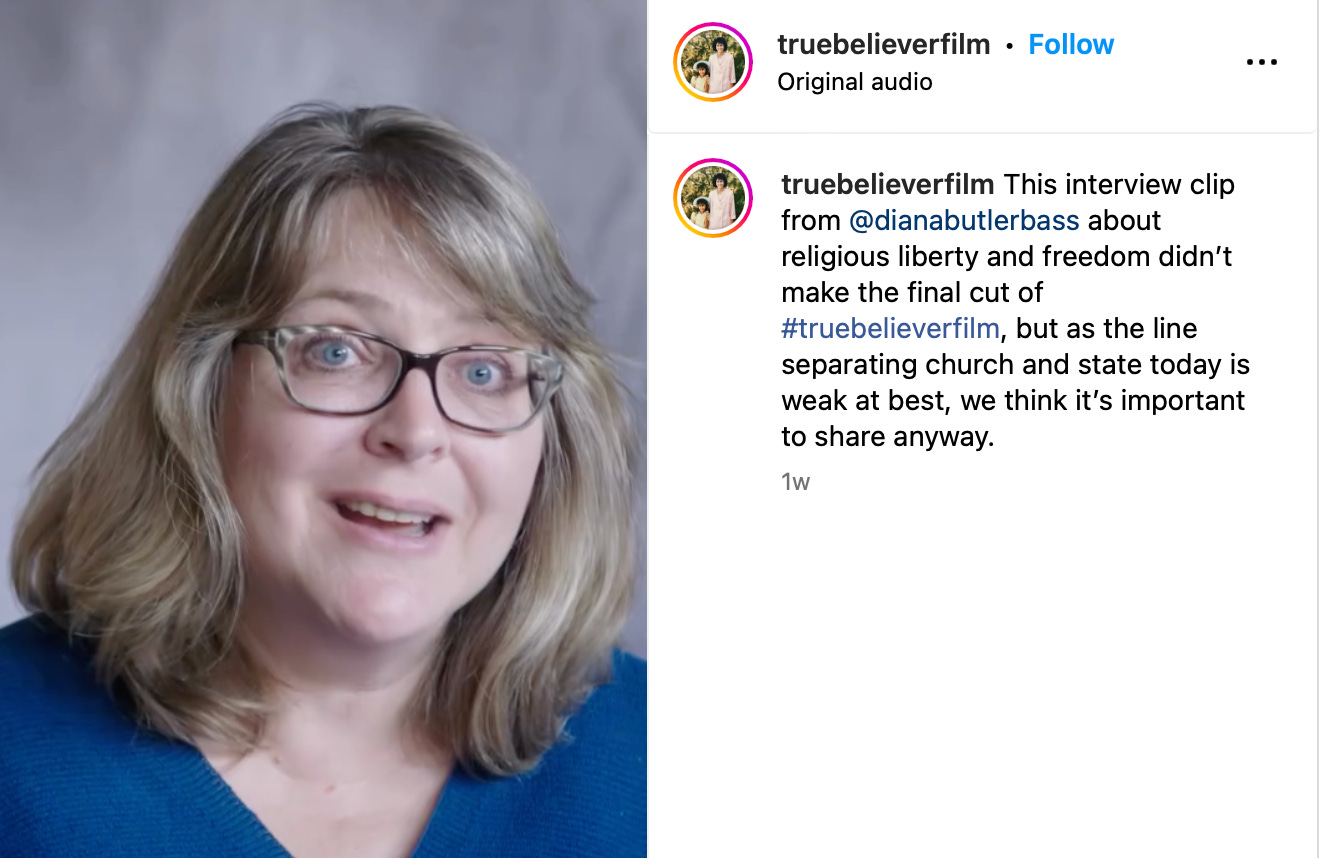Open the story ring avatar in post header
Viewport: 1320px width, 858px height.
pyautogui.click(x=713, y=61)
